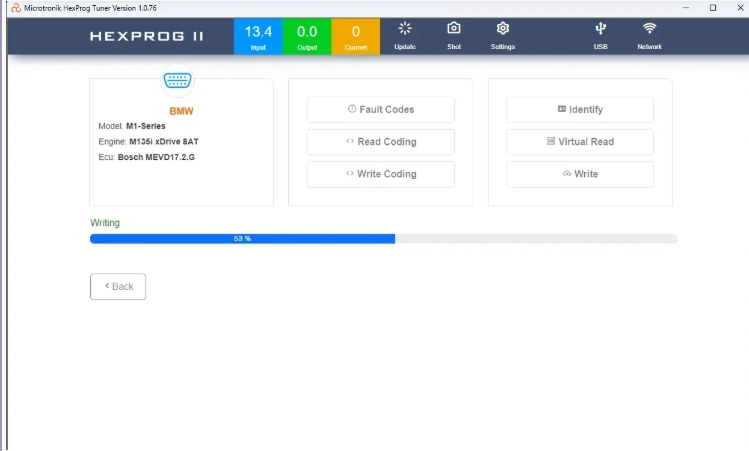Image resolution: width=749 pixels, height=451 pixels.
Task: Click the orange Current tile showing 0
Action: click(x=355, y=37)
